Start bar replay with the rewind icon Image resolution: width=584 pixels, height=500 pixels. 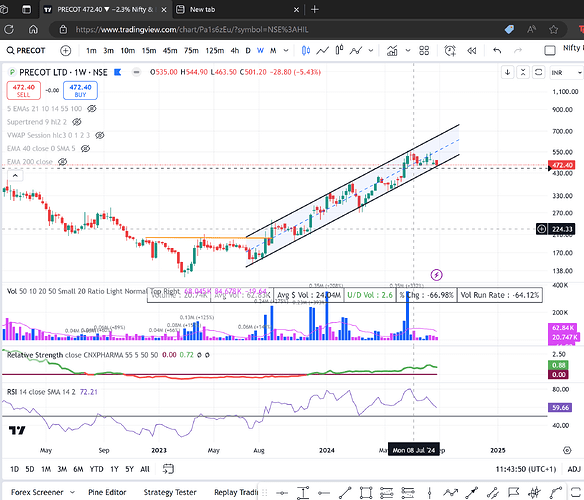click(x=472, y=50)
